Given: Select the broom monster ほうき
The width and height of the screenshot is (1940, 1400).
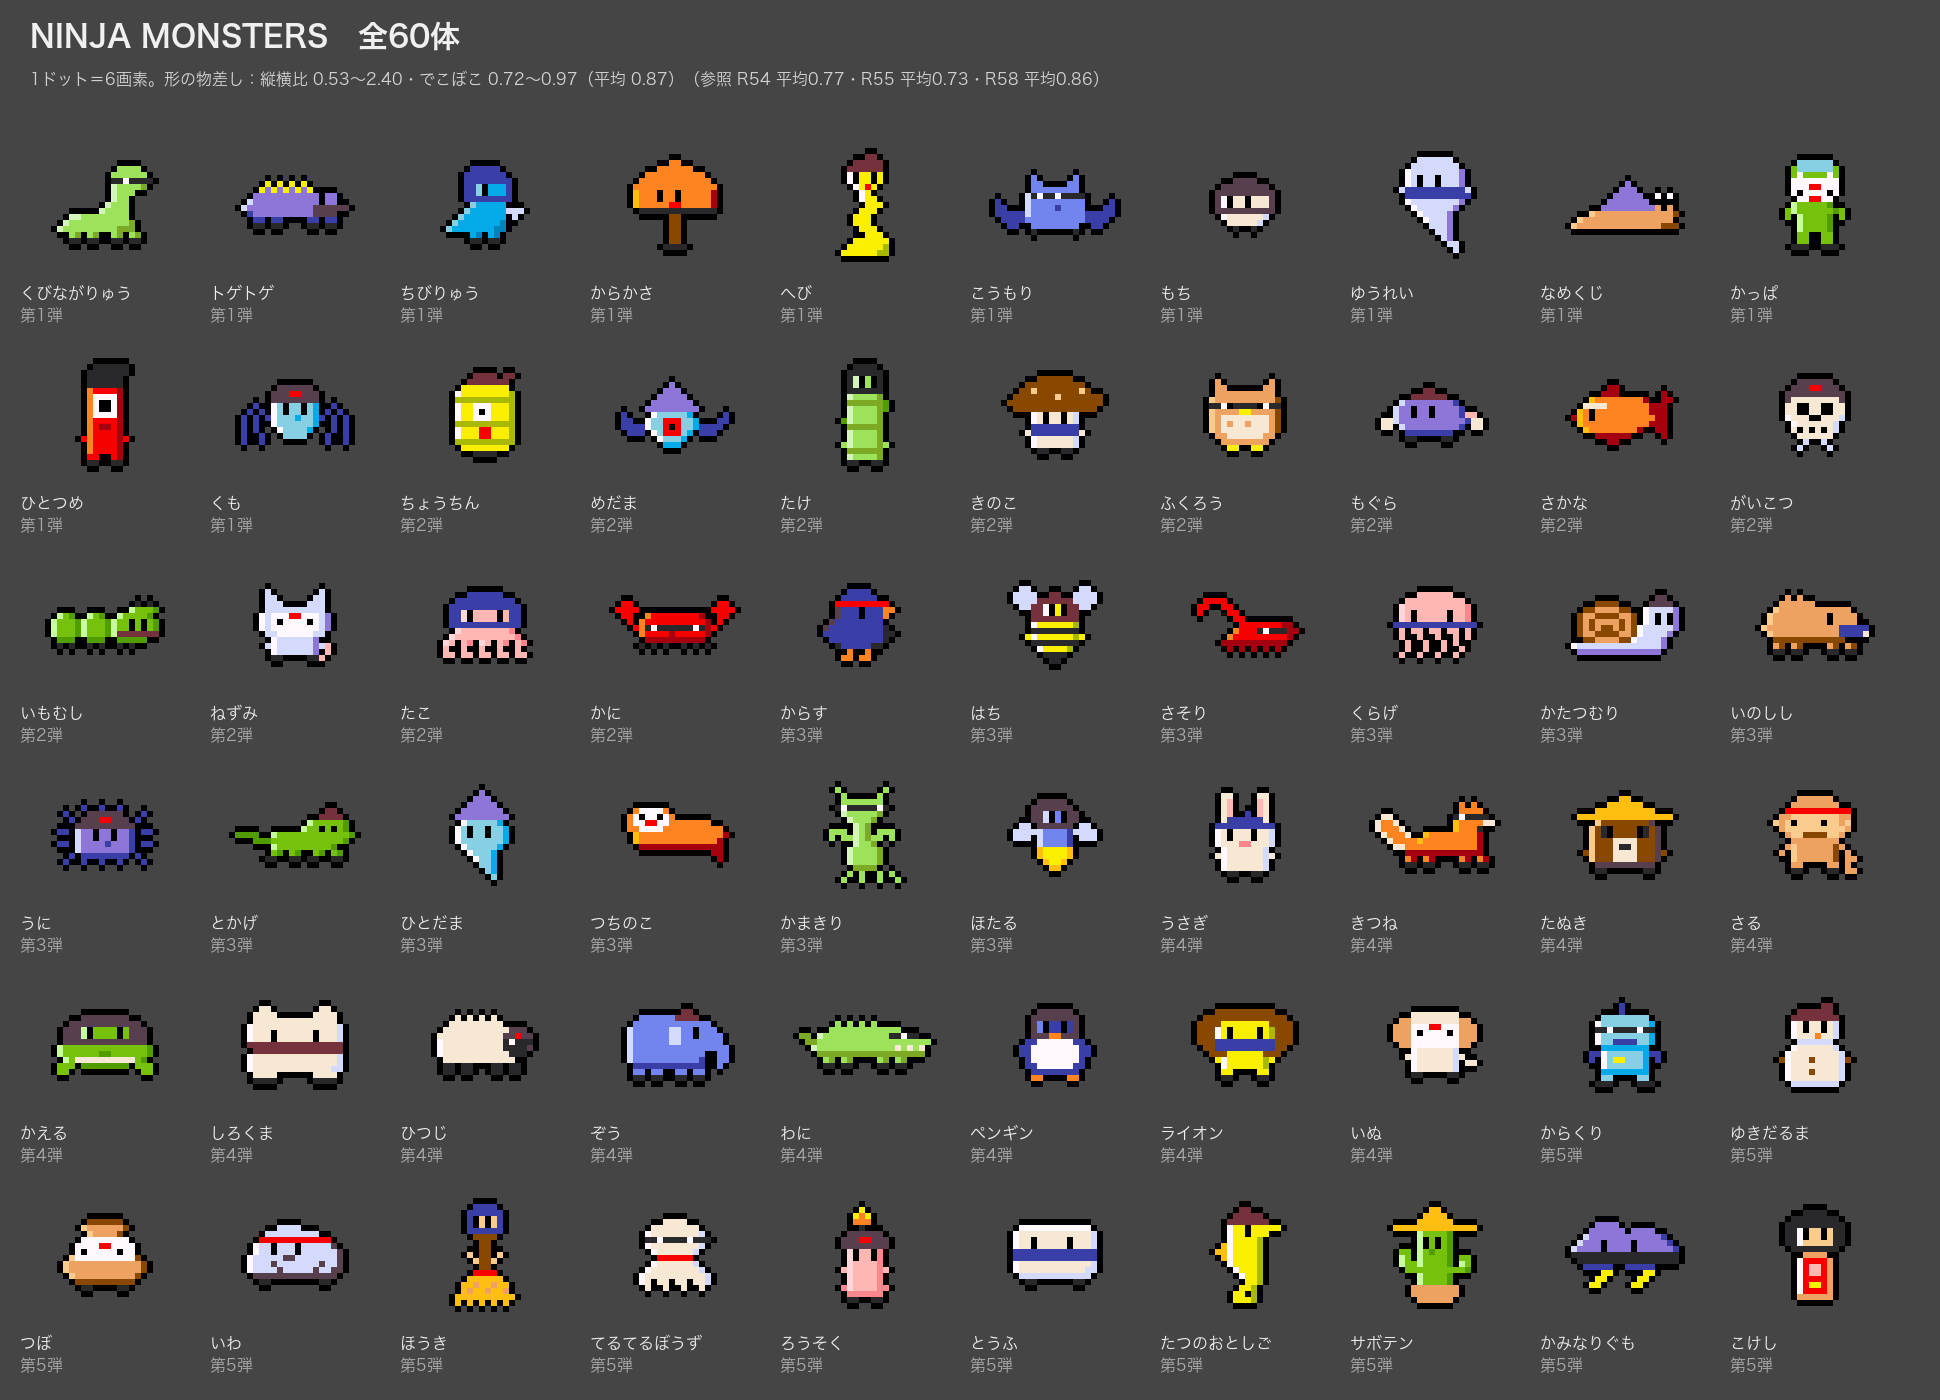Looking at the screenshot, I should [485, 1255].
